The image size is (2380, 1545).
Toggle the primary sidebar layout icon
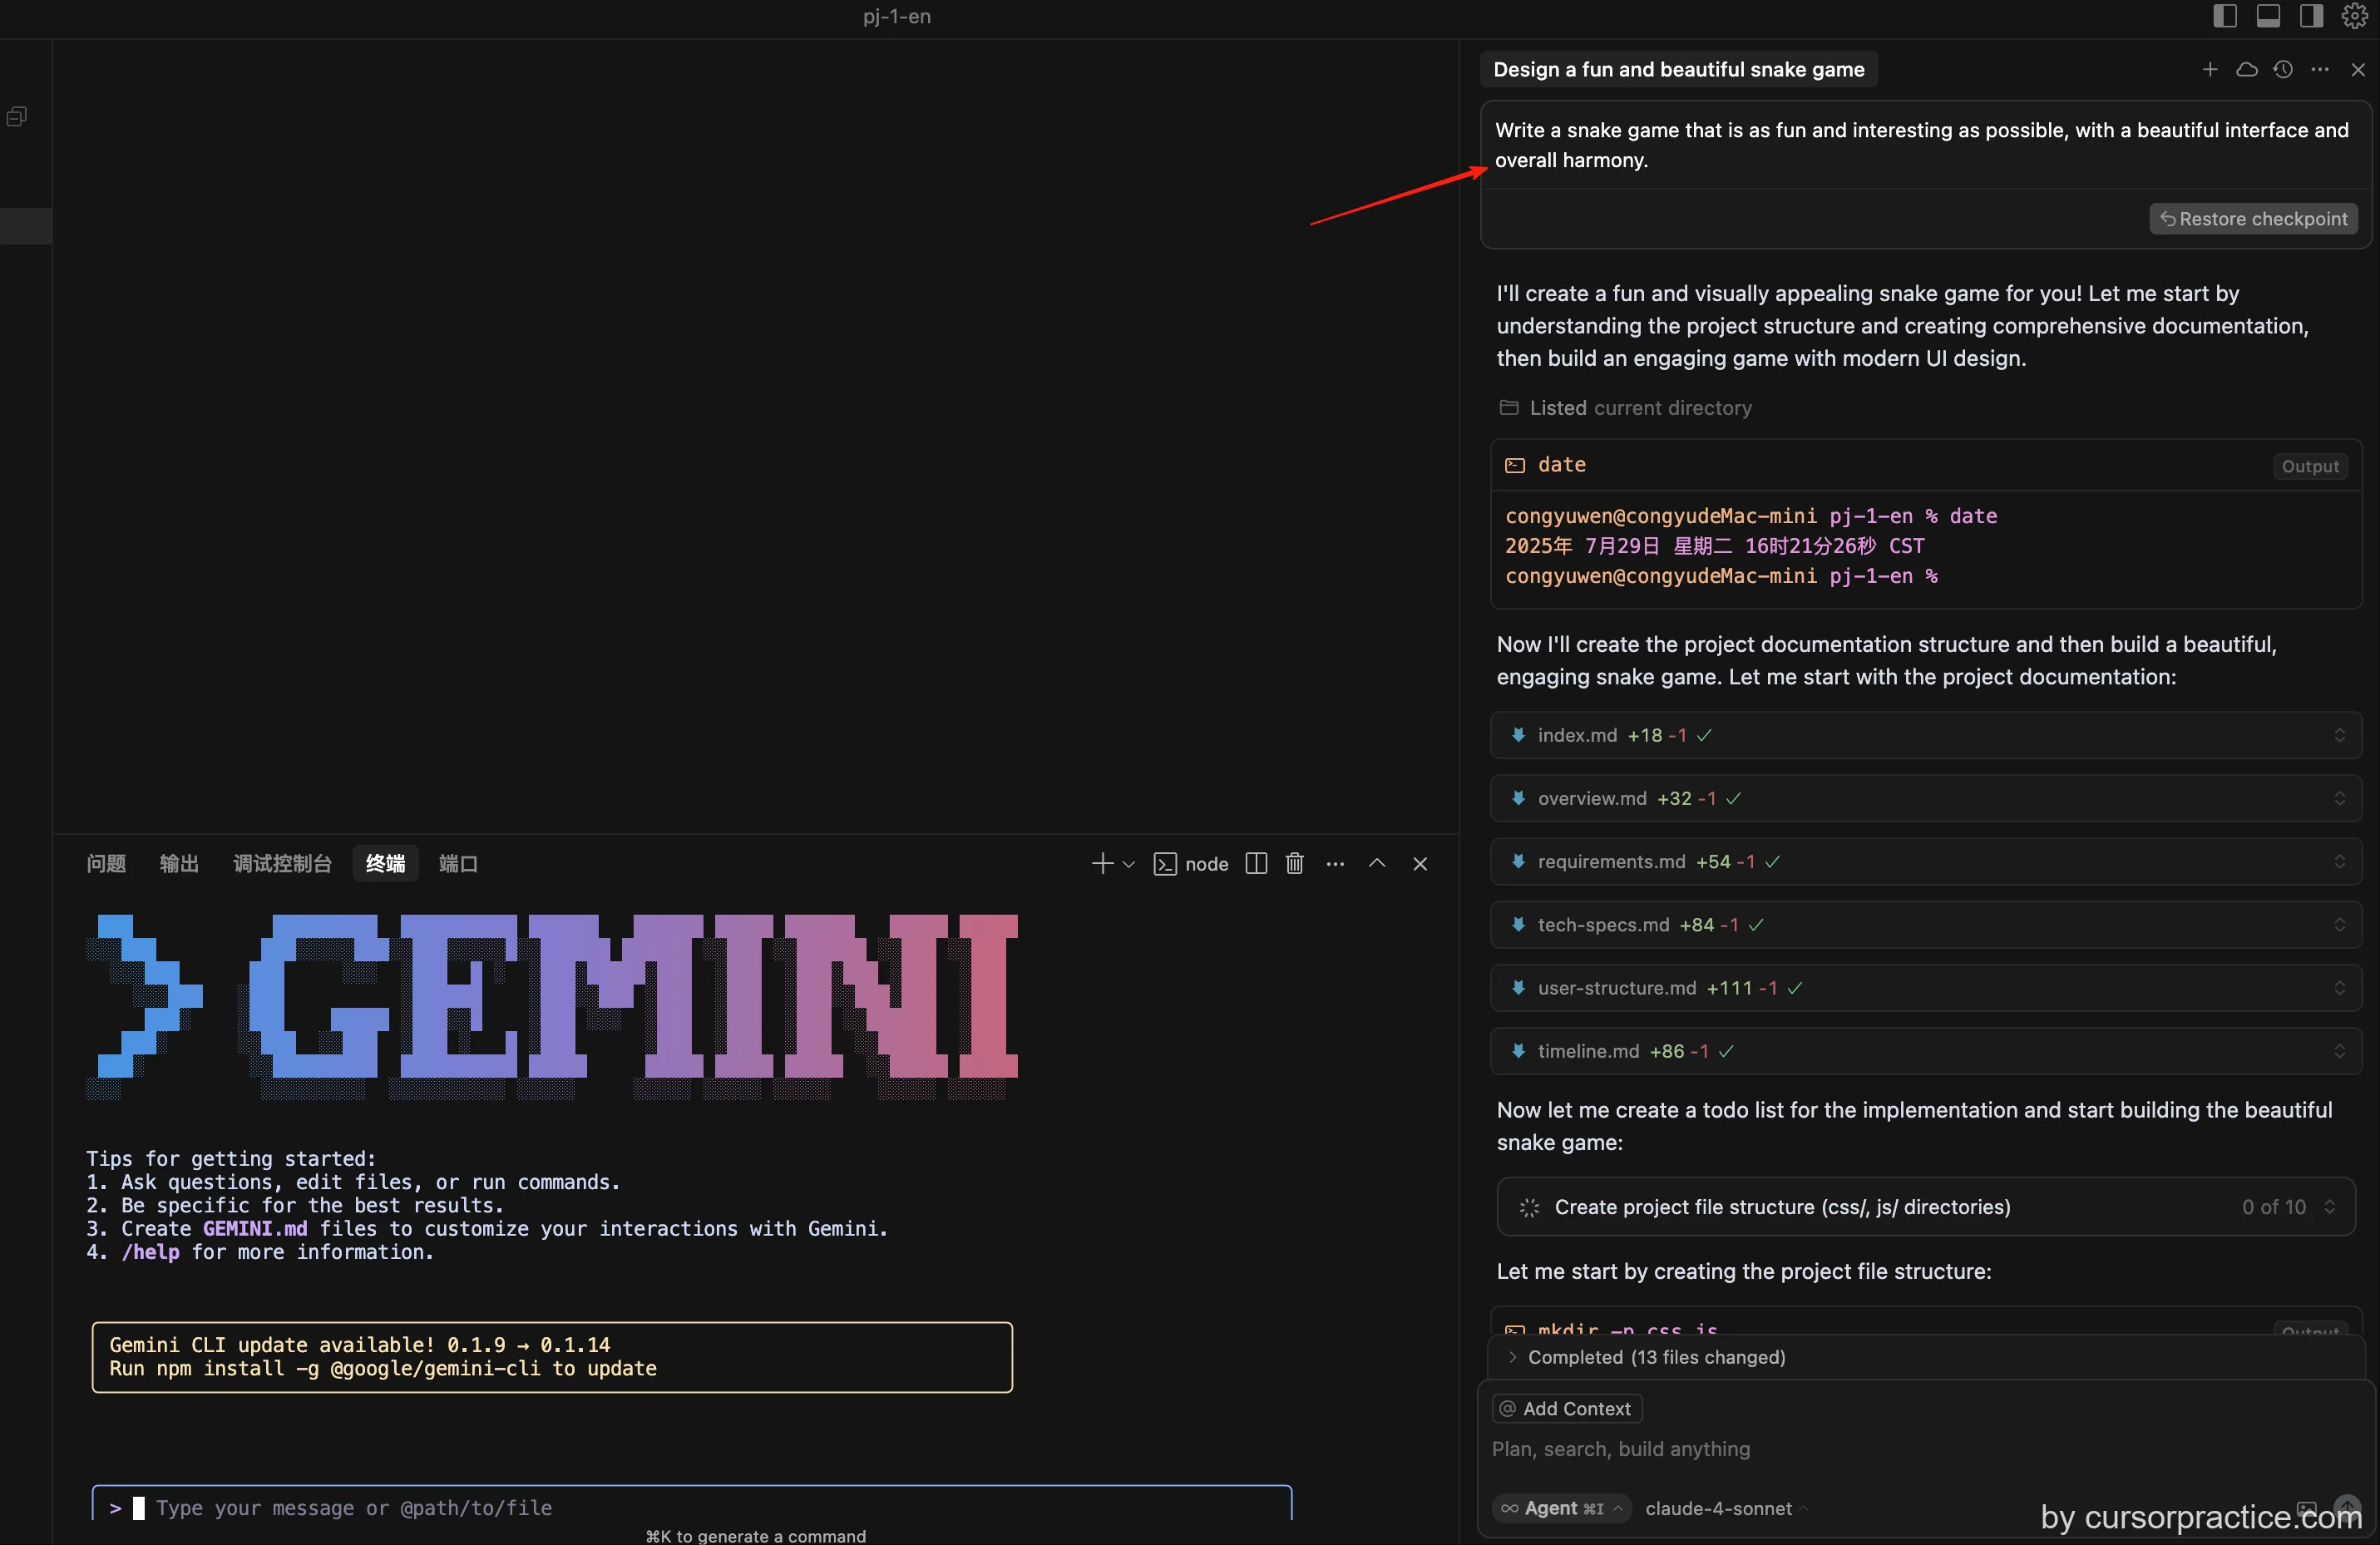point(2225,16)
